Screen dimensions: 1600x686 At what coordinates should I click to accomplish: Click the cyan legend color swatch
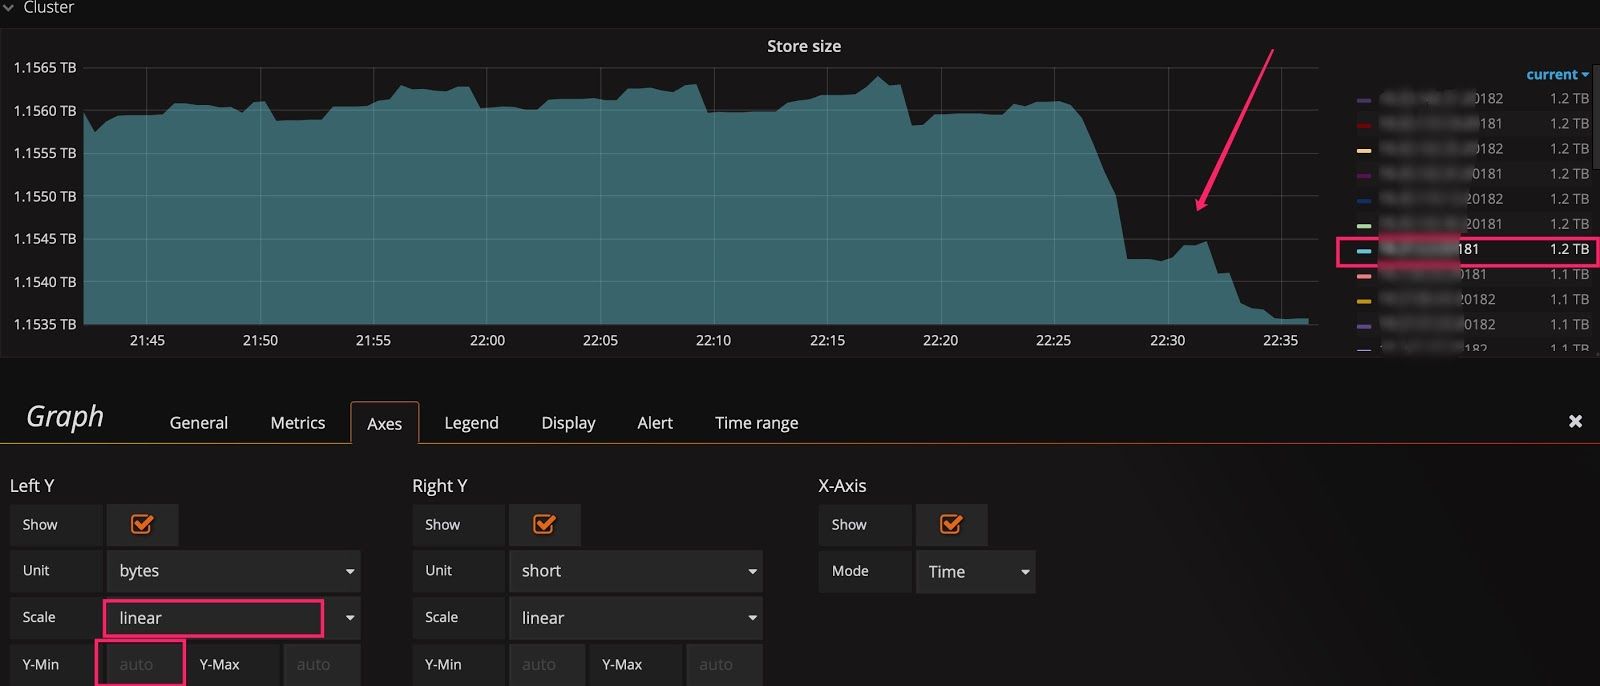coord(1364,250)
